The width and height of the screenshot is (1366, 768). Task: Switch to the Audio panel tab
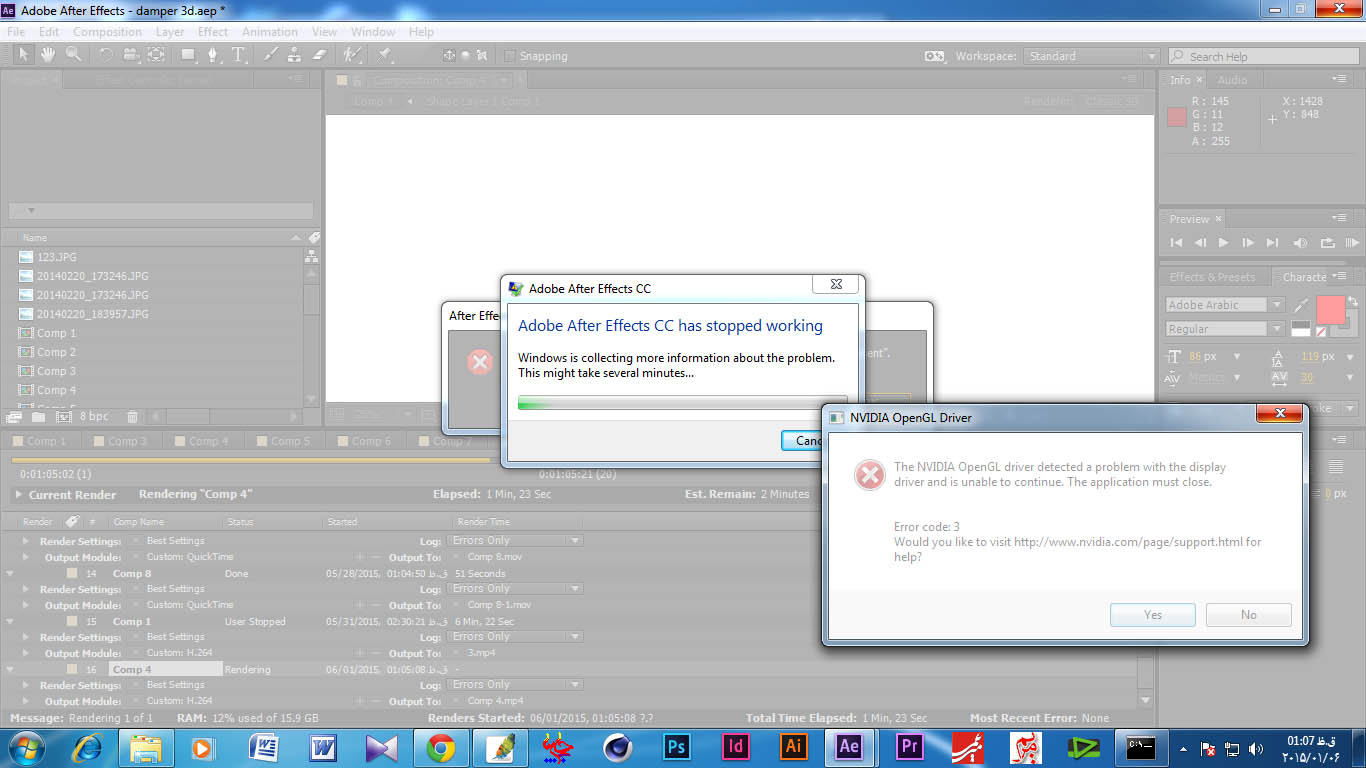coord(1232,80)
